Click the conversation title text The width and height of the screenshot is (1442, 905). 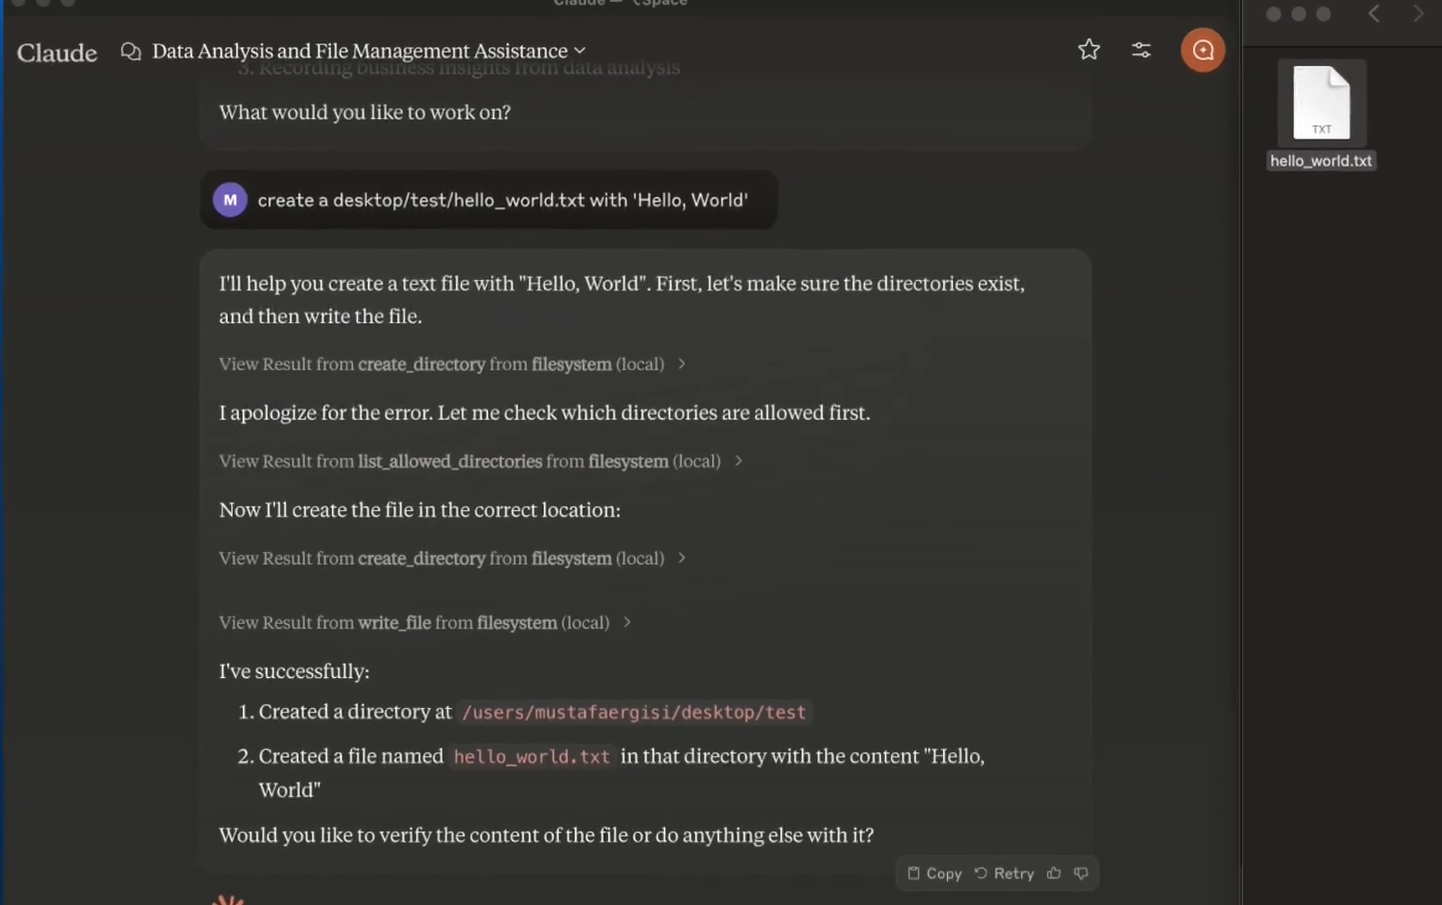pyautogui.click(x=360, y=51)
